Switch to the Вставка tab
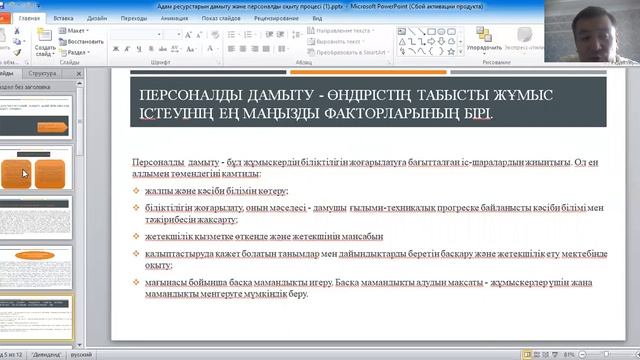Screen dimensions: 640x360 [x=63, y=18]
